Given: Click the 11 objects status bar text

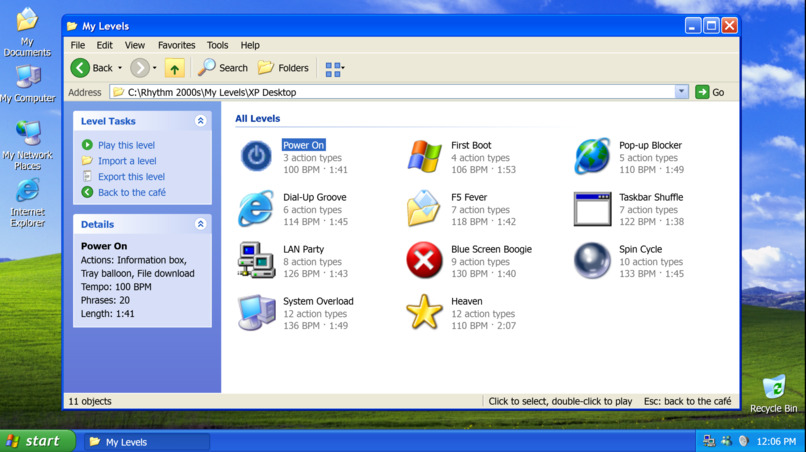Looking at the screenshot, I should point(90,401).
